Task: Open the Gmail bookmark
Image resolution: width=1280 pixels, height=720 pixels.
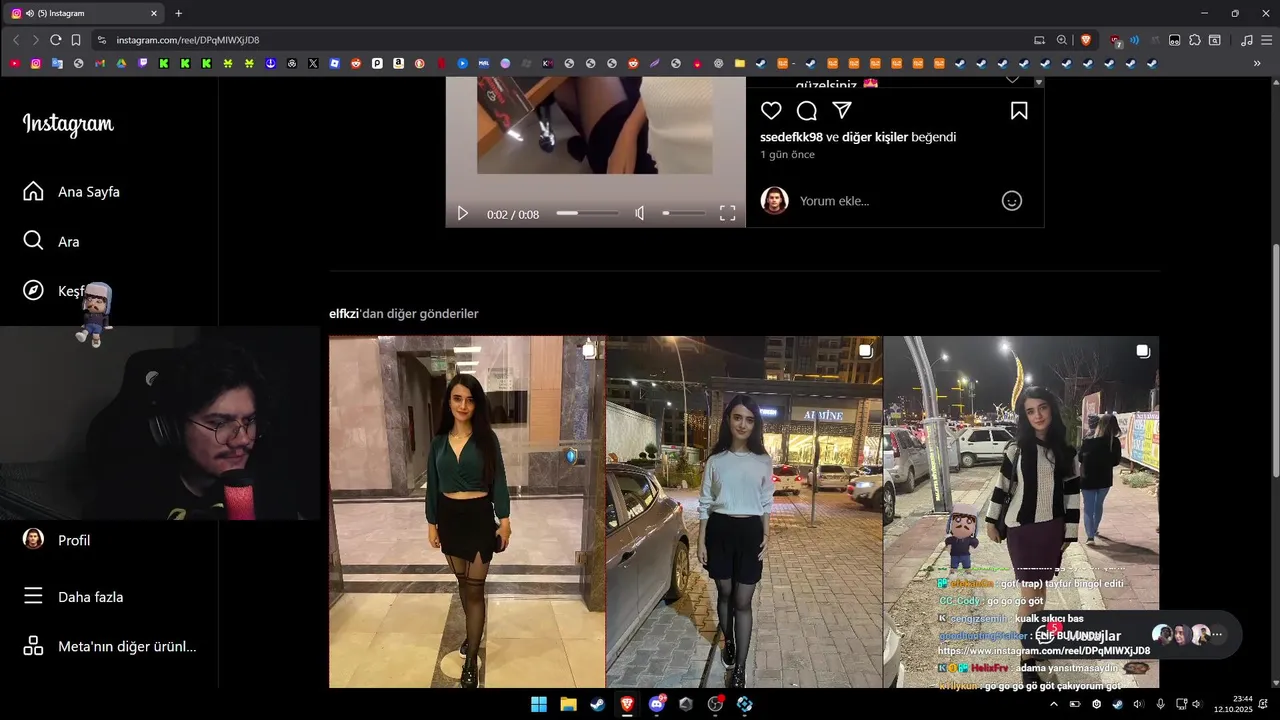Action: 100,63
